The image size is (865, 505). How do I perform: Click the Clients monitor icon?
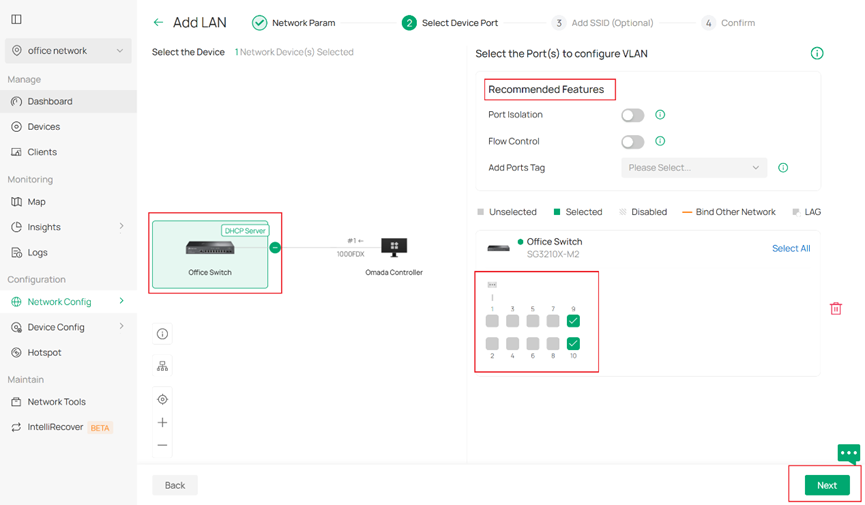[17, 152]
